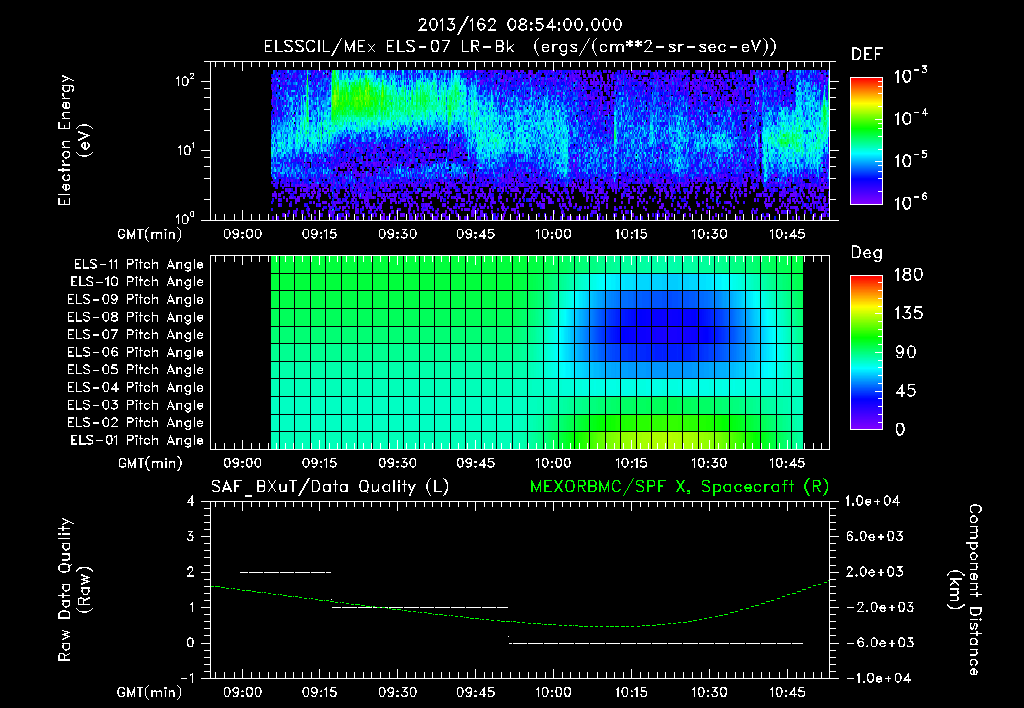The image size is (1024, 708).
Task: Click the 90 value on the Deg scale
Action: pos(906,353)
